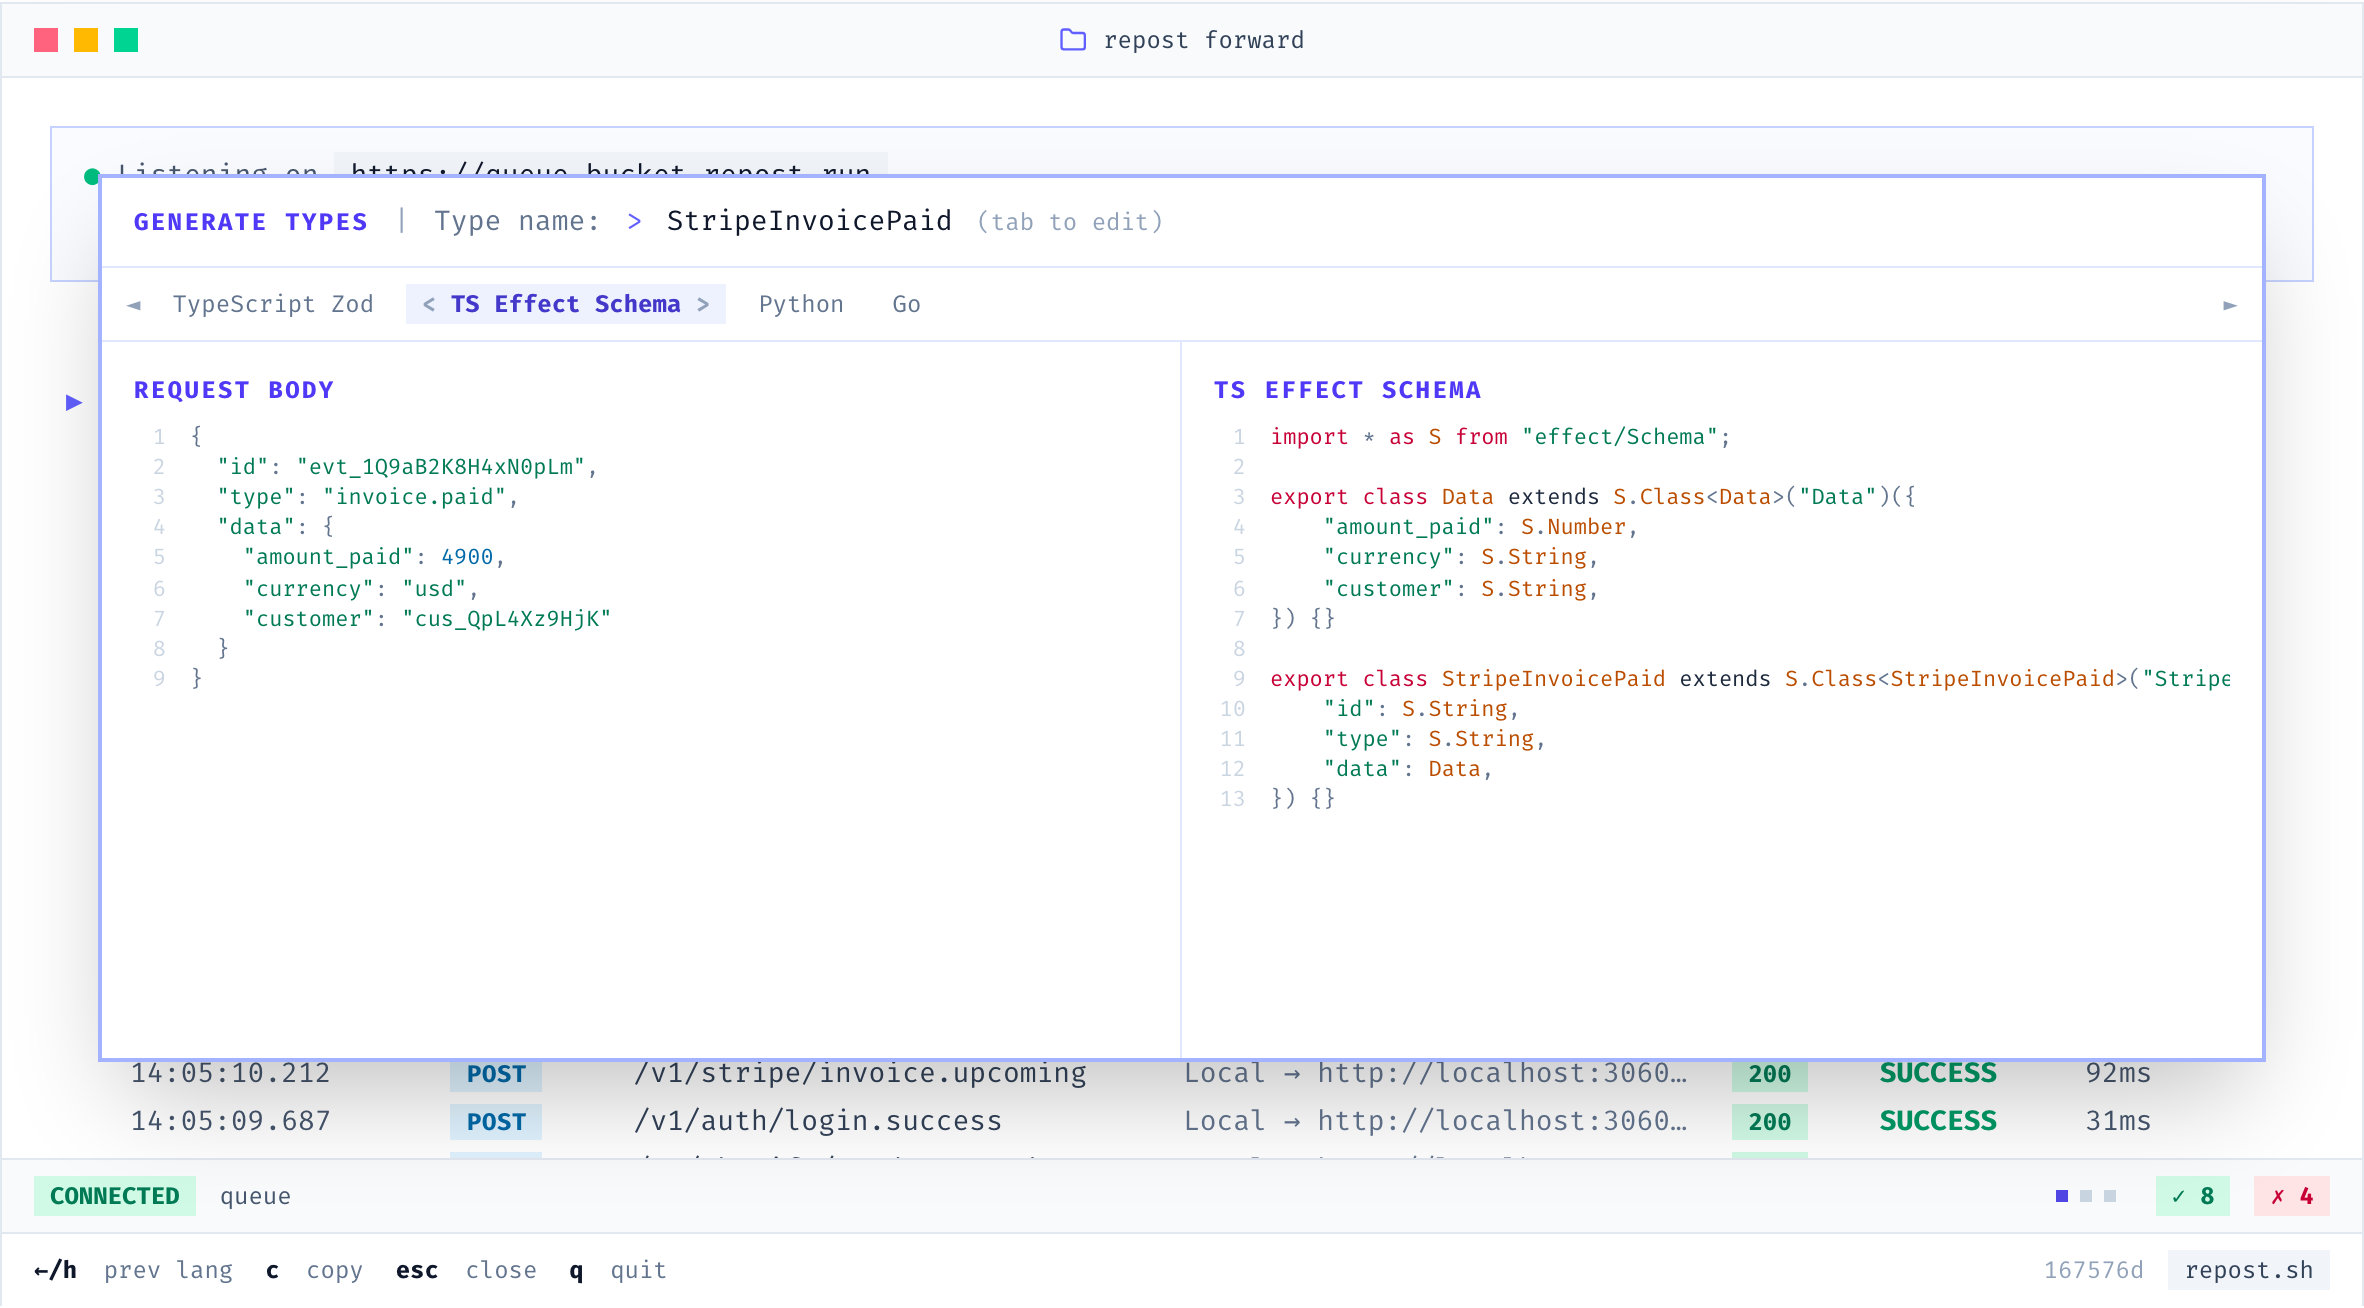The height and width of the screenshot is (1308, 2364).
Task: Click the "usd" currency value
Action: (x=434, y=589)
